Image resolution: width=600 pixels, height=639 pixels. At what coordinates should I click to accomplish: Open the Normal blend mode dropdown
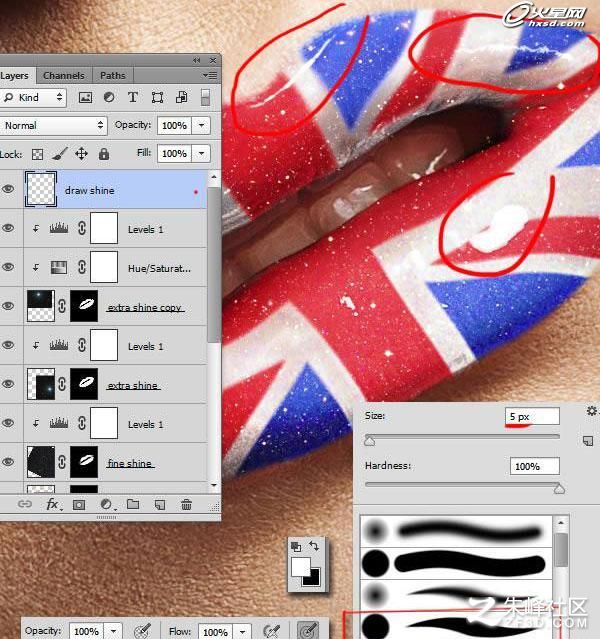pos(53,126)
